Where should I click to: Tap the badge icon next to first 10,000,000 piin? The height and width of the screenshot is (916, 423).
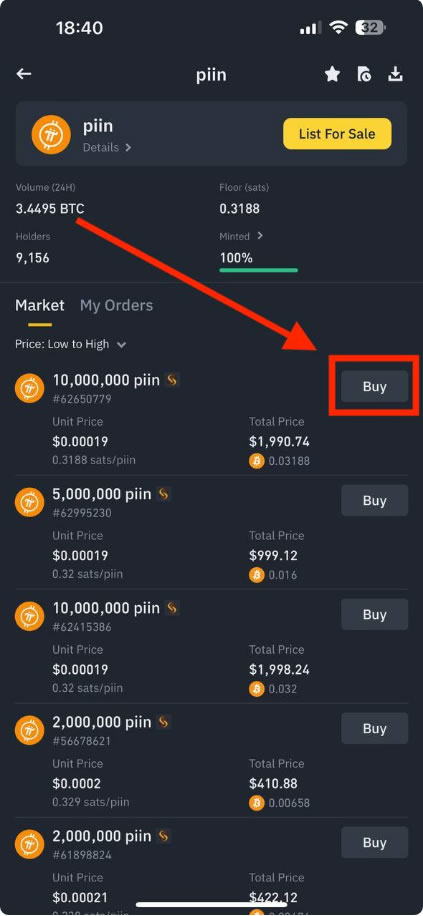tap(172, 380)
